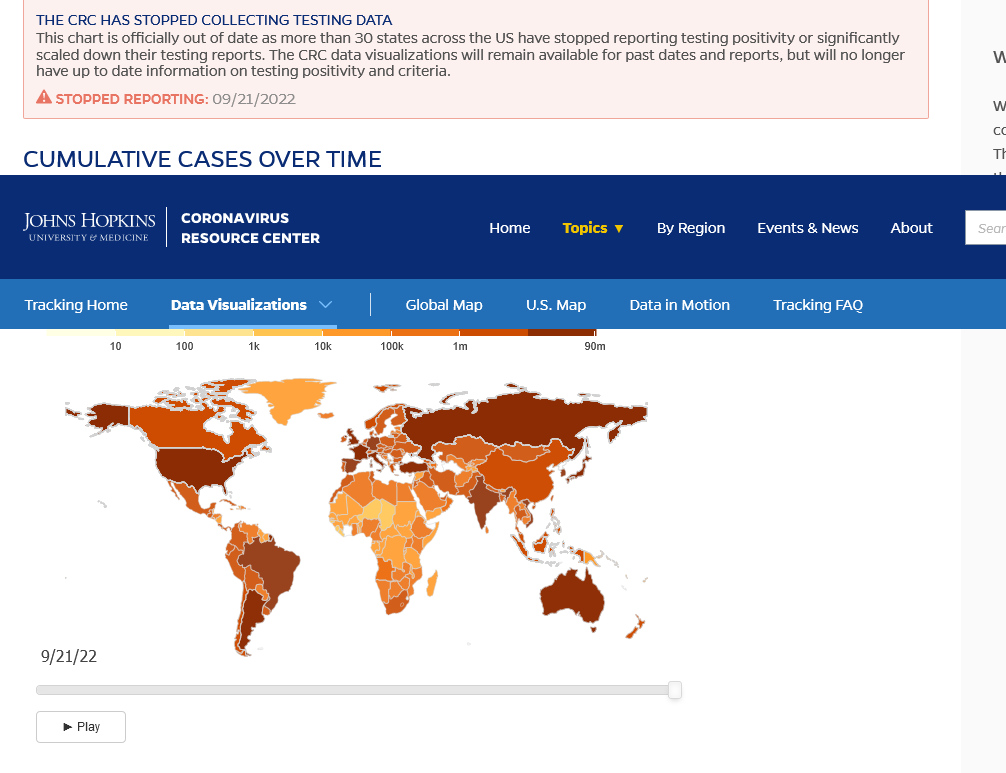The width and height of the screenshot is (1006, 773).
Task: Click the Cumulative Cases Over Time heading
Action: (x=202, y=159)
